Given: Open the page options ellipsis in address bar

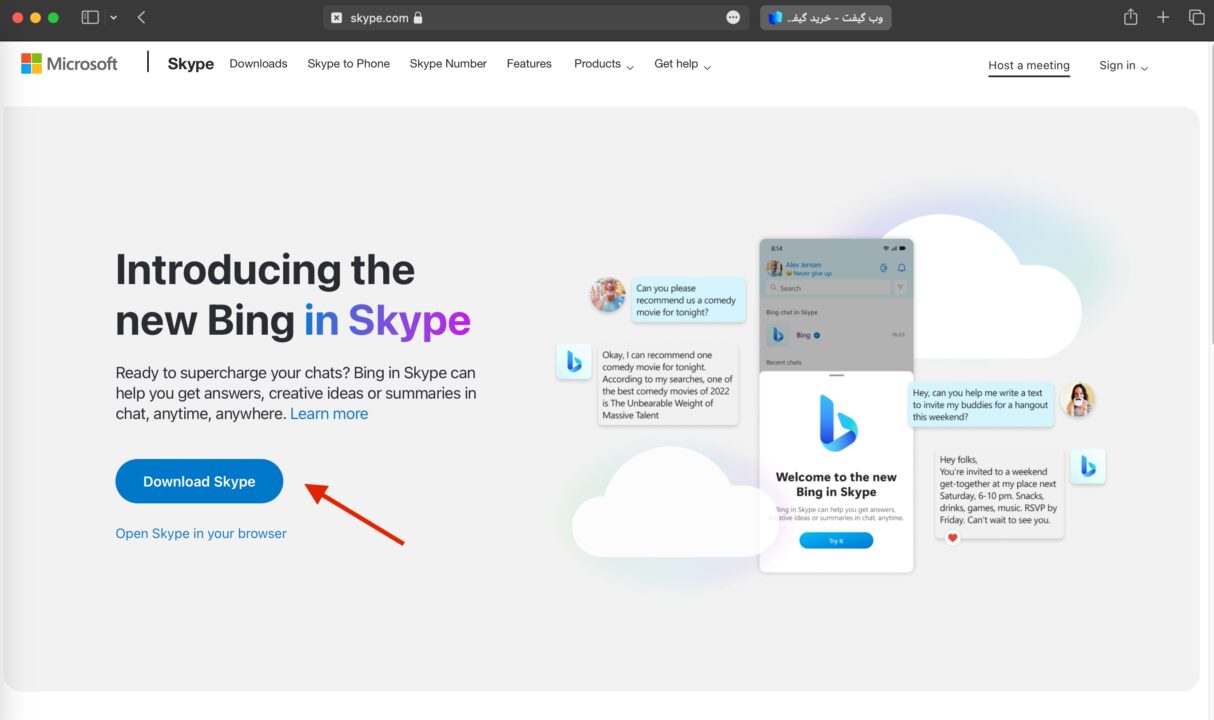Looking at the screenshot, I should pos(733,17).
